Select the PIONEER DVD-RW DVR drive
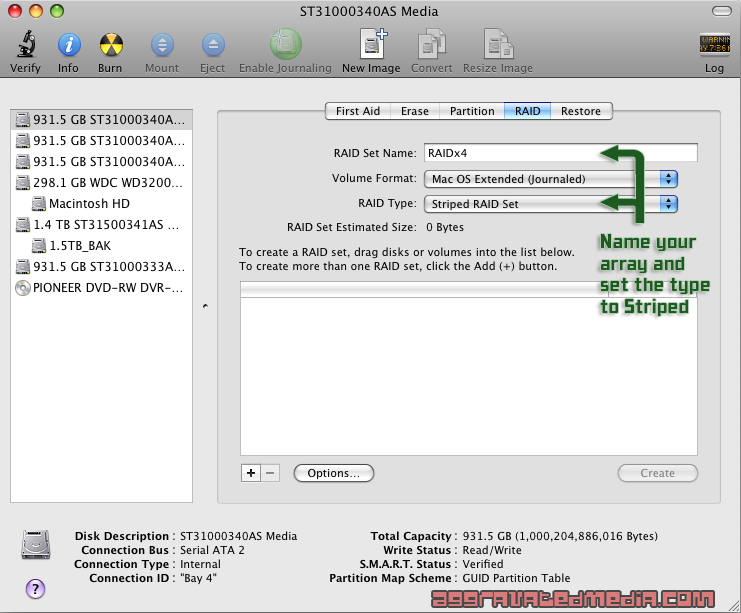The height and width of the screenshot is (613, 741). coord(101,288)
